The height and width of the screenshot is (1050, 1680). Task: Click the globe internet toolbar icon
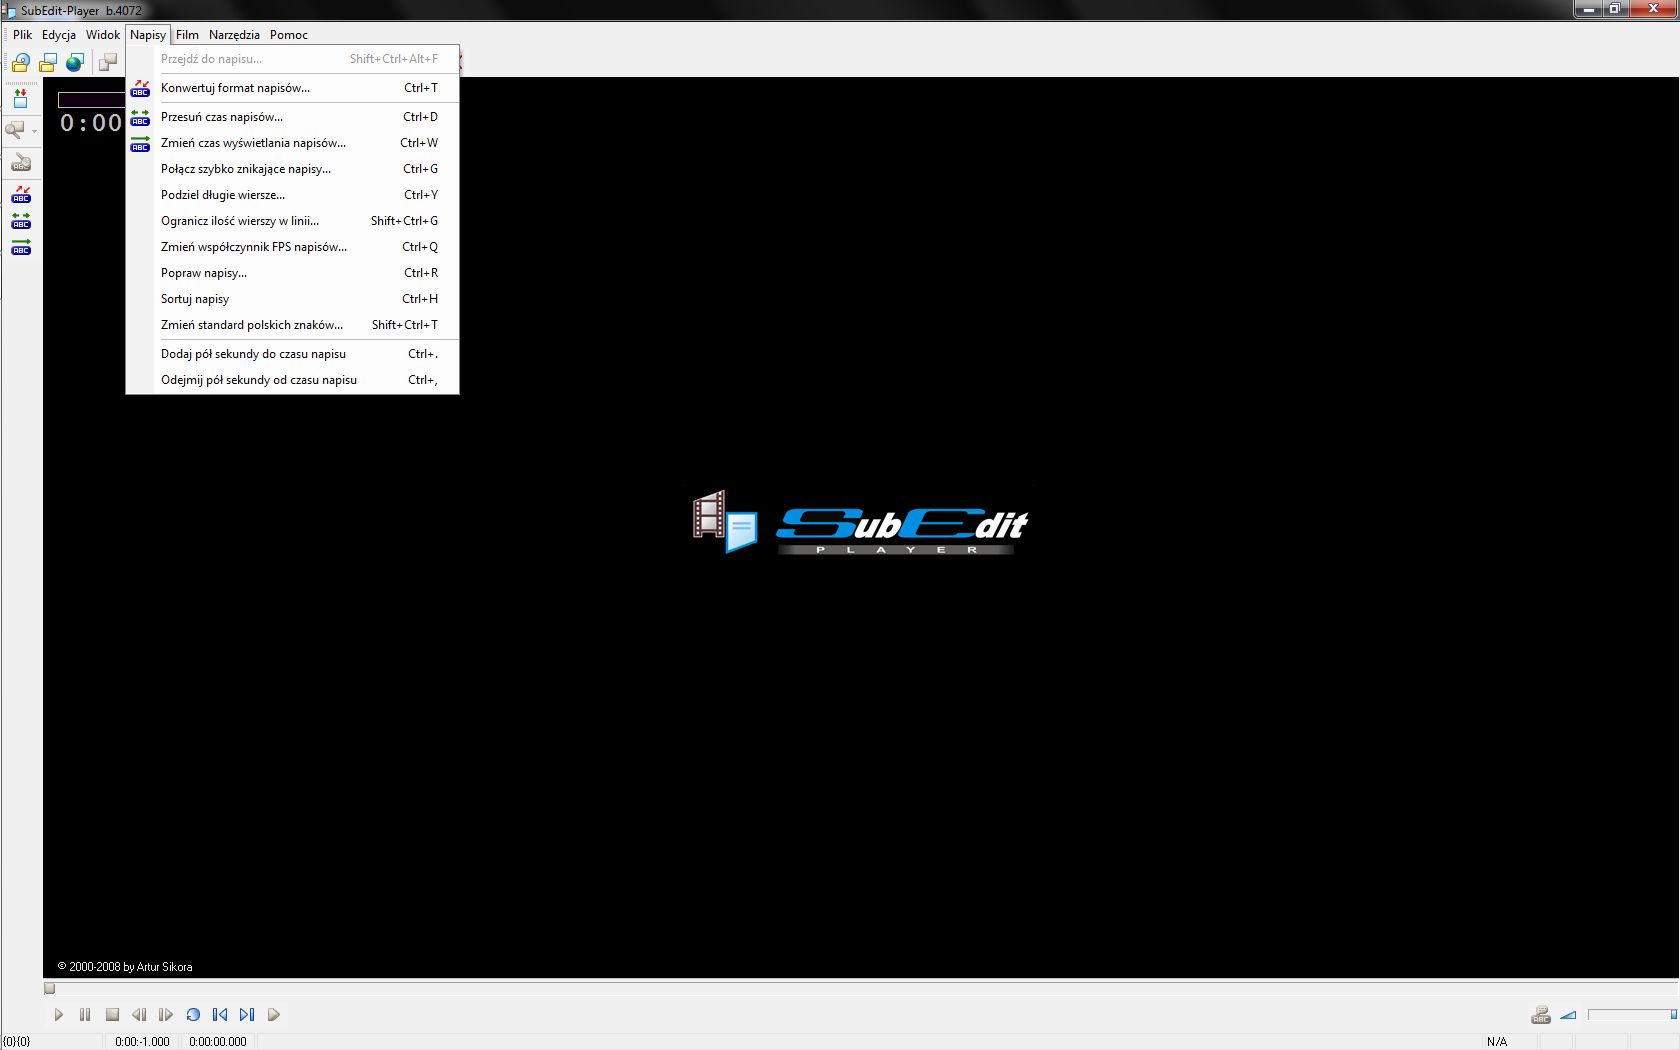coord(74,63)
